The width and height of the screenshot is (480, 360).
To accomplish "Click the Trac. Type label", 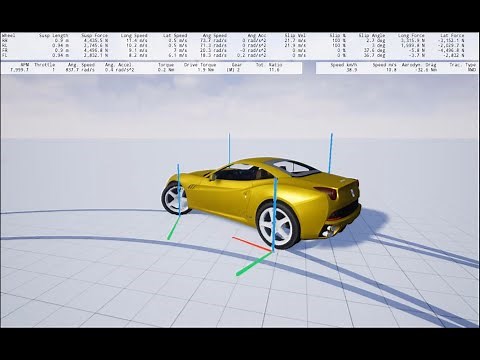I will point(463,65).
